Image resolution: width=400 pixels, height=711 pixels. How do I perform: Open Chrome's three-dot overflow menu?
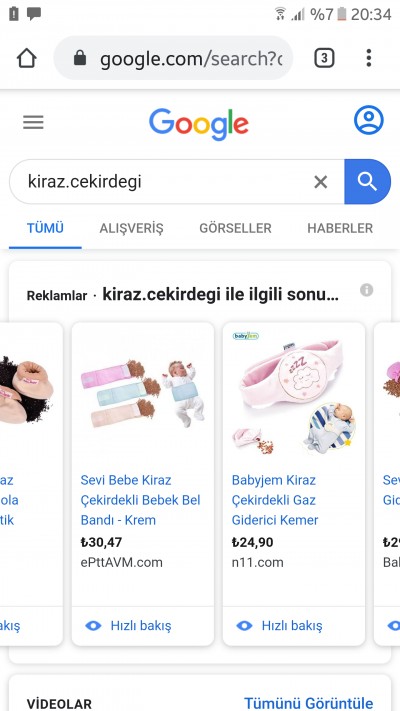coord(369,58)
